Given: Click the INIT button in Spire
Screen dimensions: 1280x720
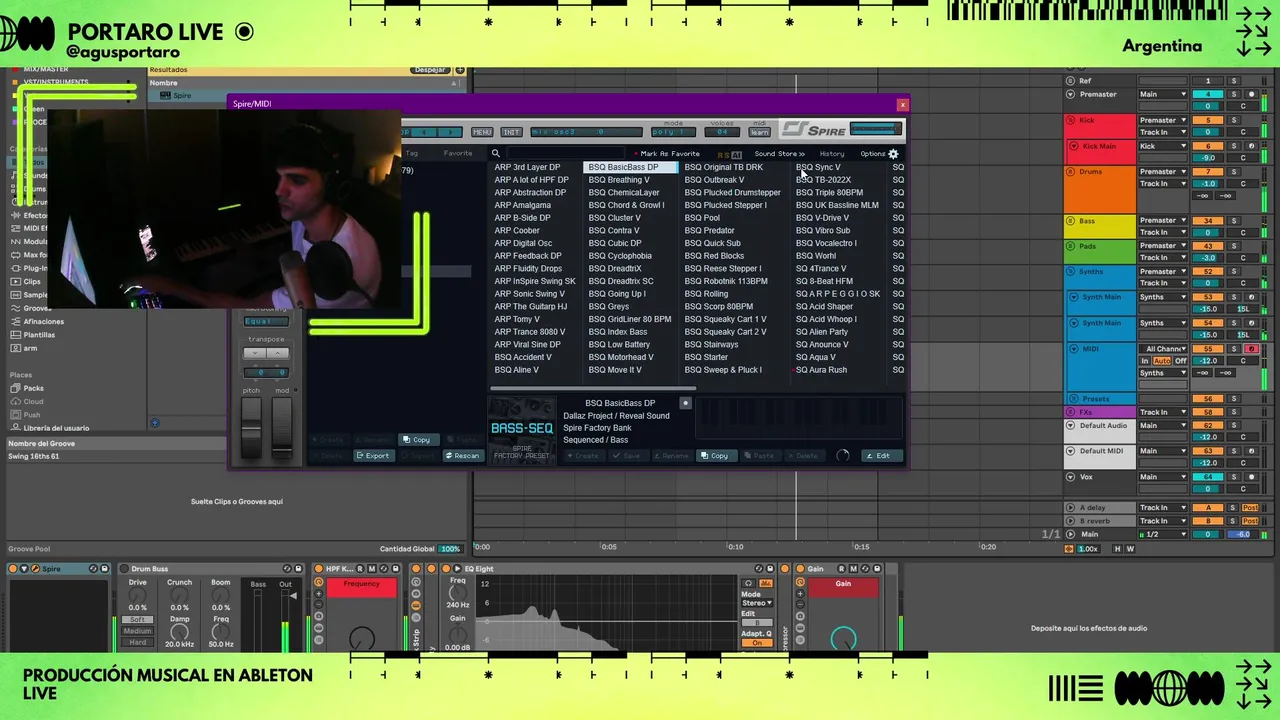Looking at the screenshot, I should point(511,132).
